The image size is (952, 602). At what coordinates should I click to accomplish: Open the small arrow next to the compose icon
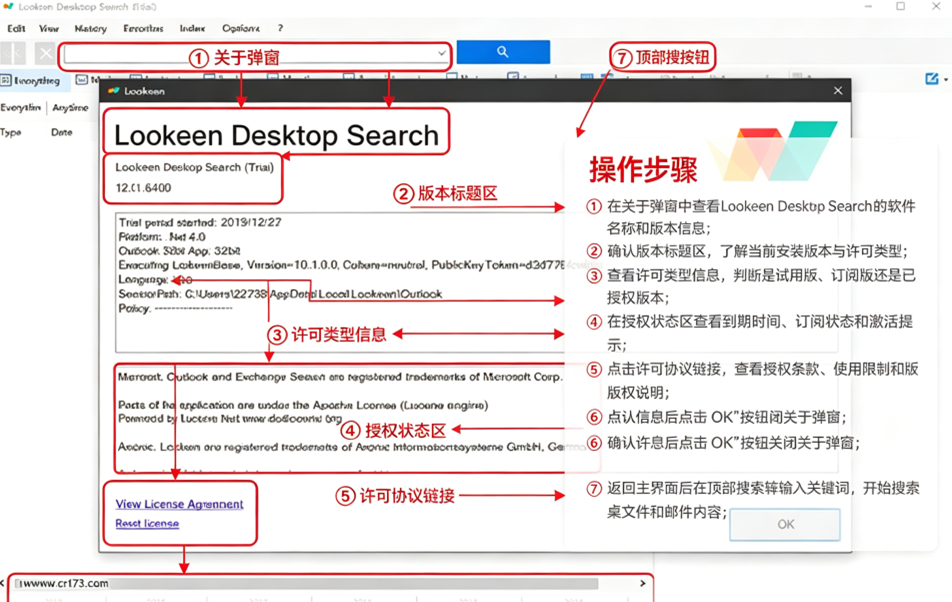click(946, 80)
